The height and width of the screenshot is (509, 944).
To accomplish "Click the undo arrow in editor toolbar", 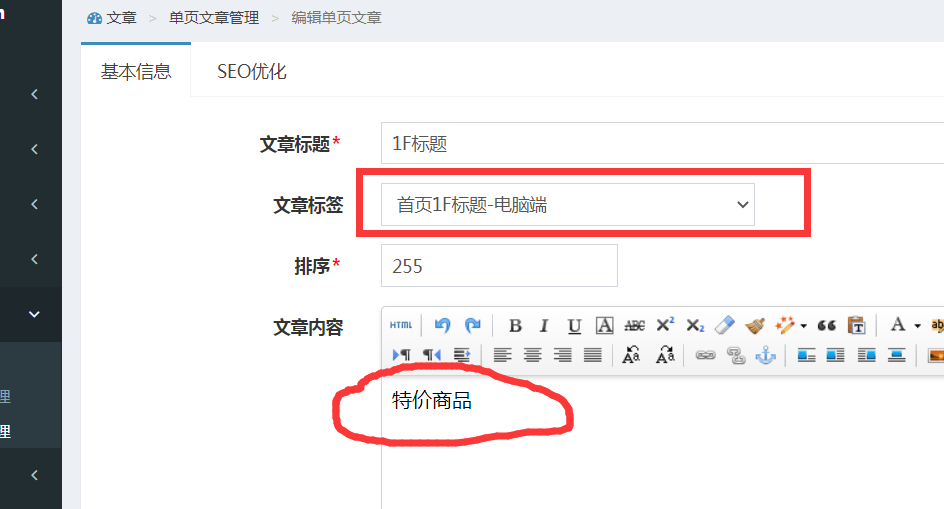I will (x=443, y=325).
